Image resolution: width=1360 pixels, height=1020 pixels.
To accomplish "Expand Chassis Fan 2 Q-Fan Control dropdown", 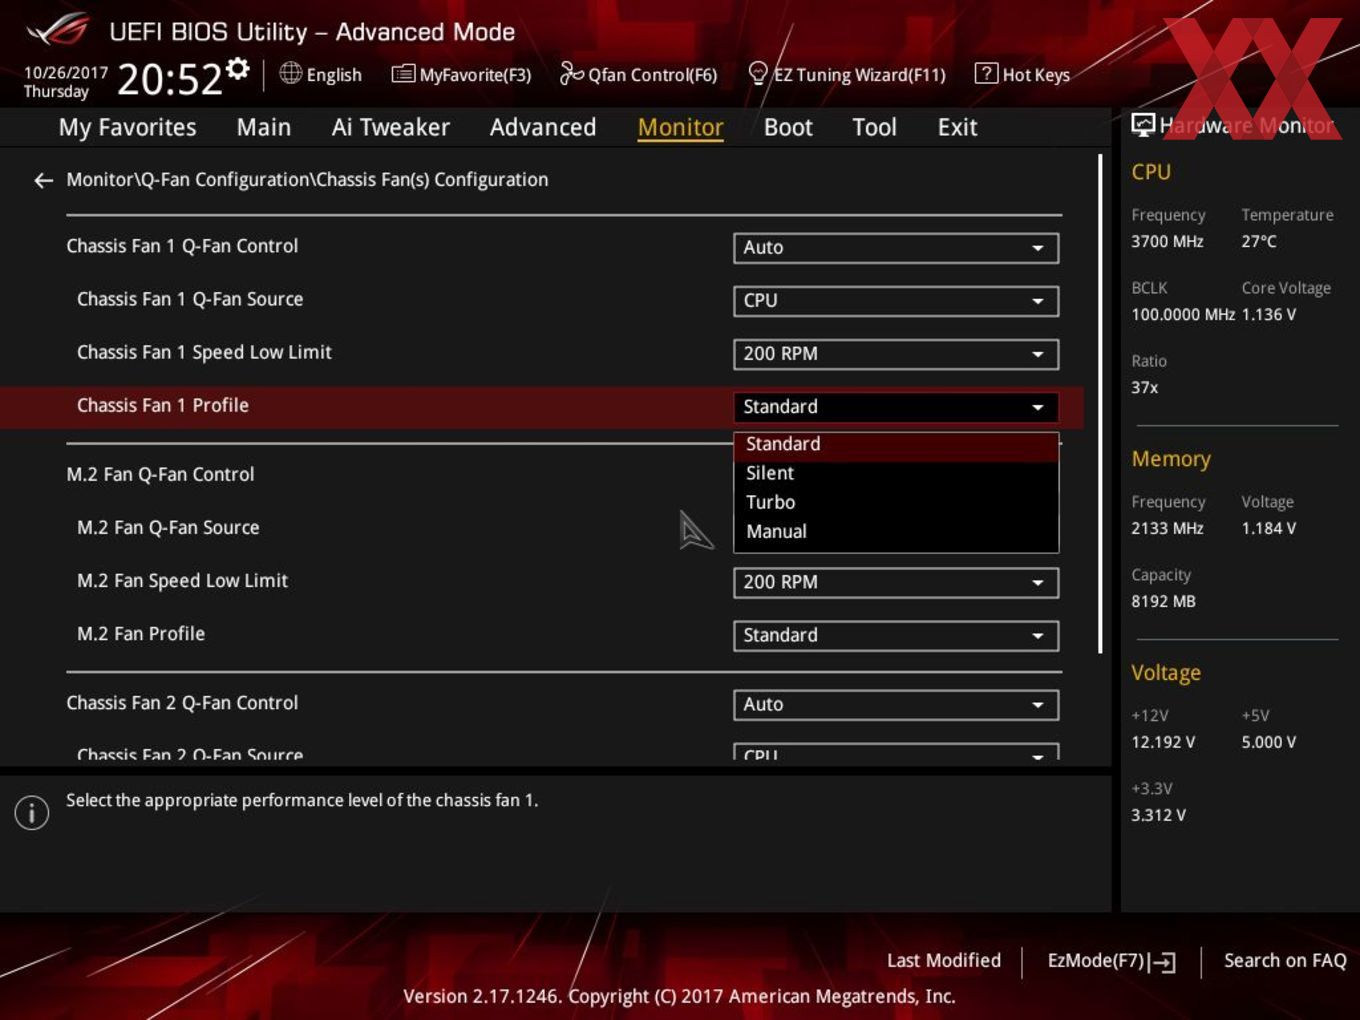I will (896, 705).
